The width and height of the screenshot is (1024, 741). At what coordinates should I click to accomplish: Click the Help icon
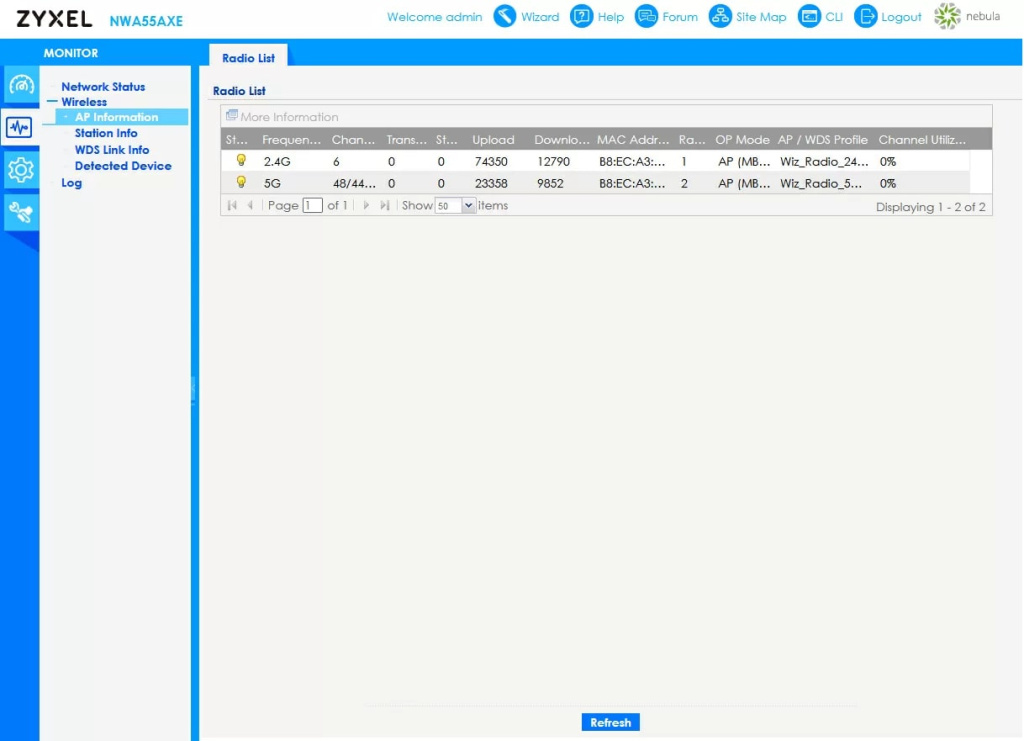click(581, 16)
